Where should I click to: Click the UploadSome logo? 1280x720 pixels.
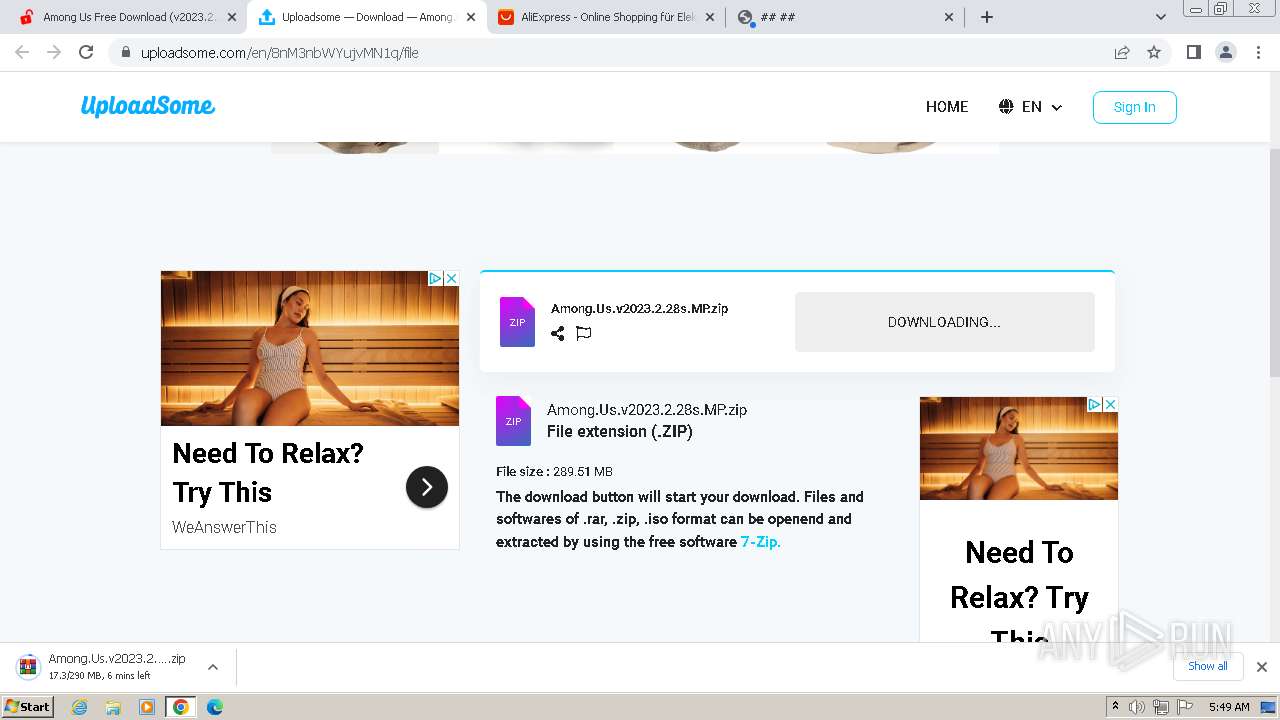(148, 106)
